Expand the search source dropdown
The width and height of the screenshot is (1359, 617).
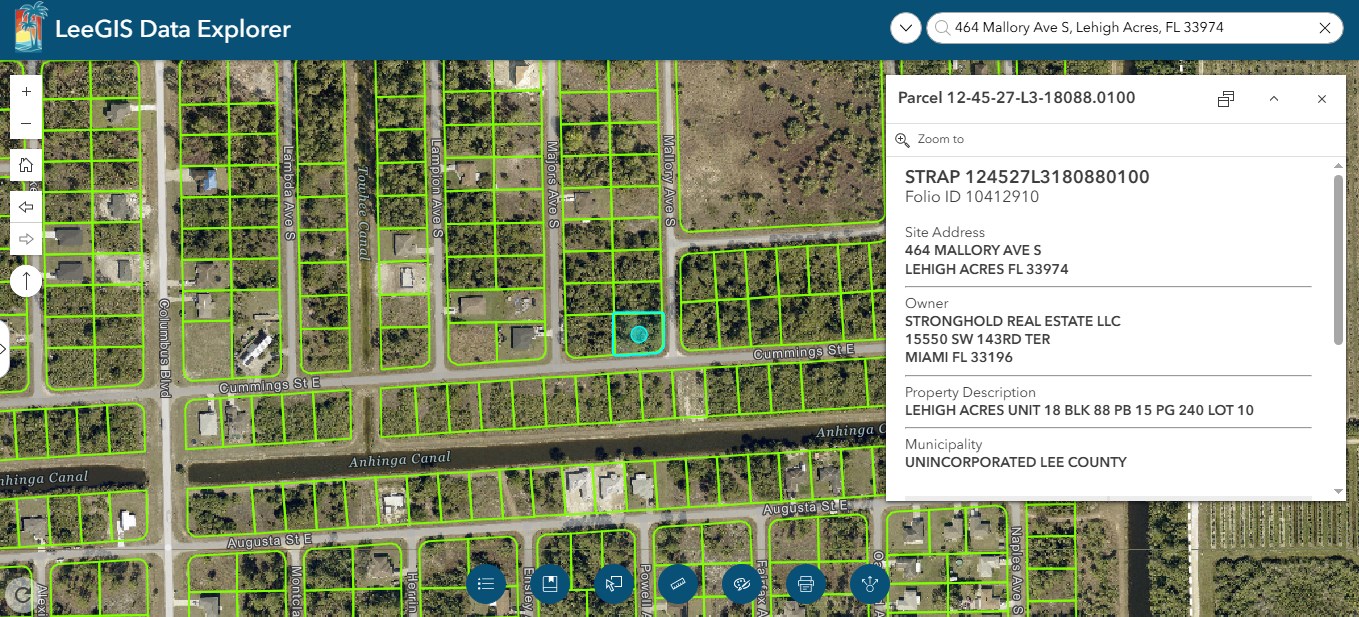click(906, 28)
